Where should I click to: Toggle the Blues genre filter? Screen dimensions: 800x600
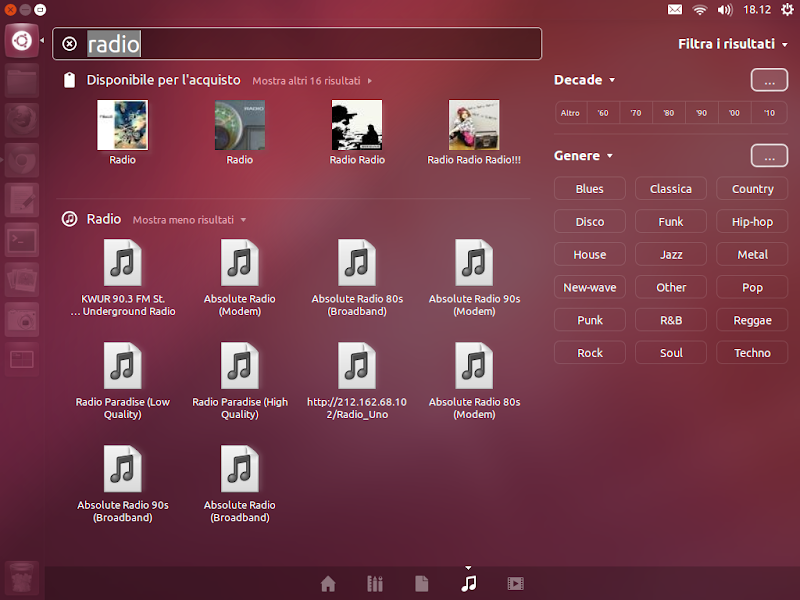click(x=590, y=189)
